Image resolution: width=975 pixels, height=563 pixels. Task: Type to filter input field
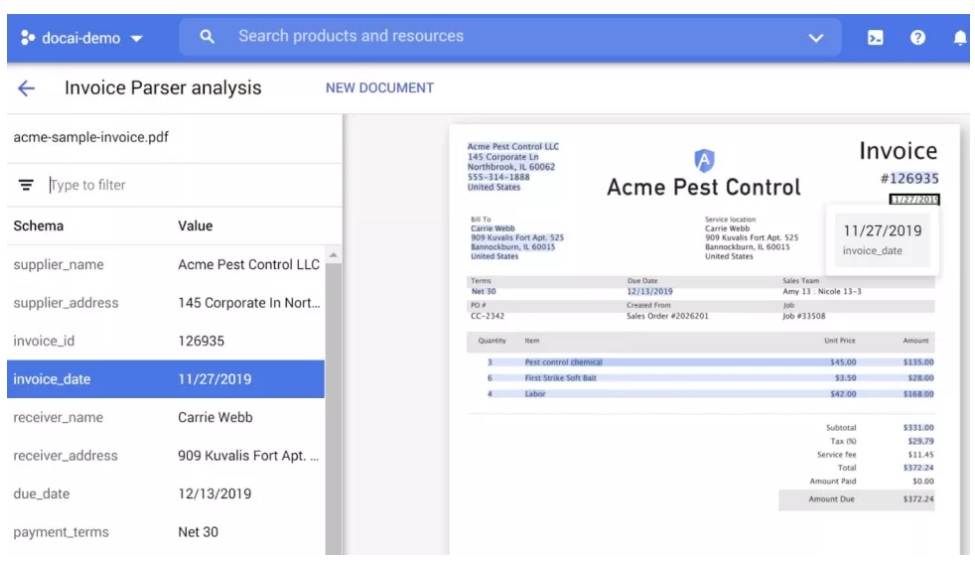[180, 185]
